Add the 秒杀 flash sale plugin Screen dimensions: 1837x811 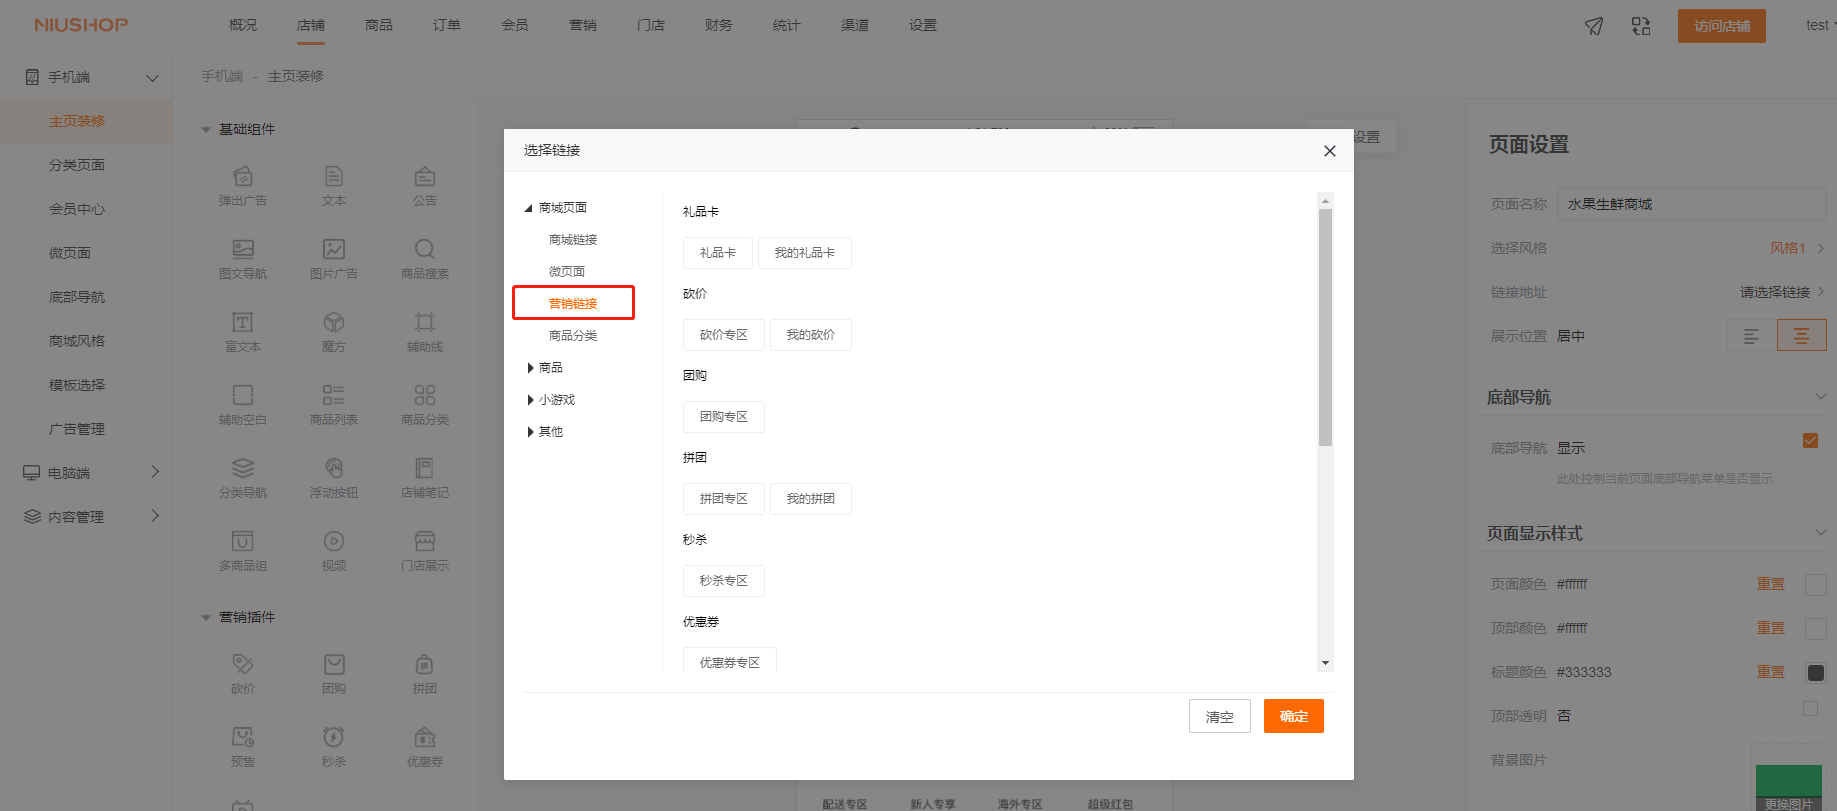(x=334, y=747)
